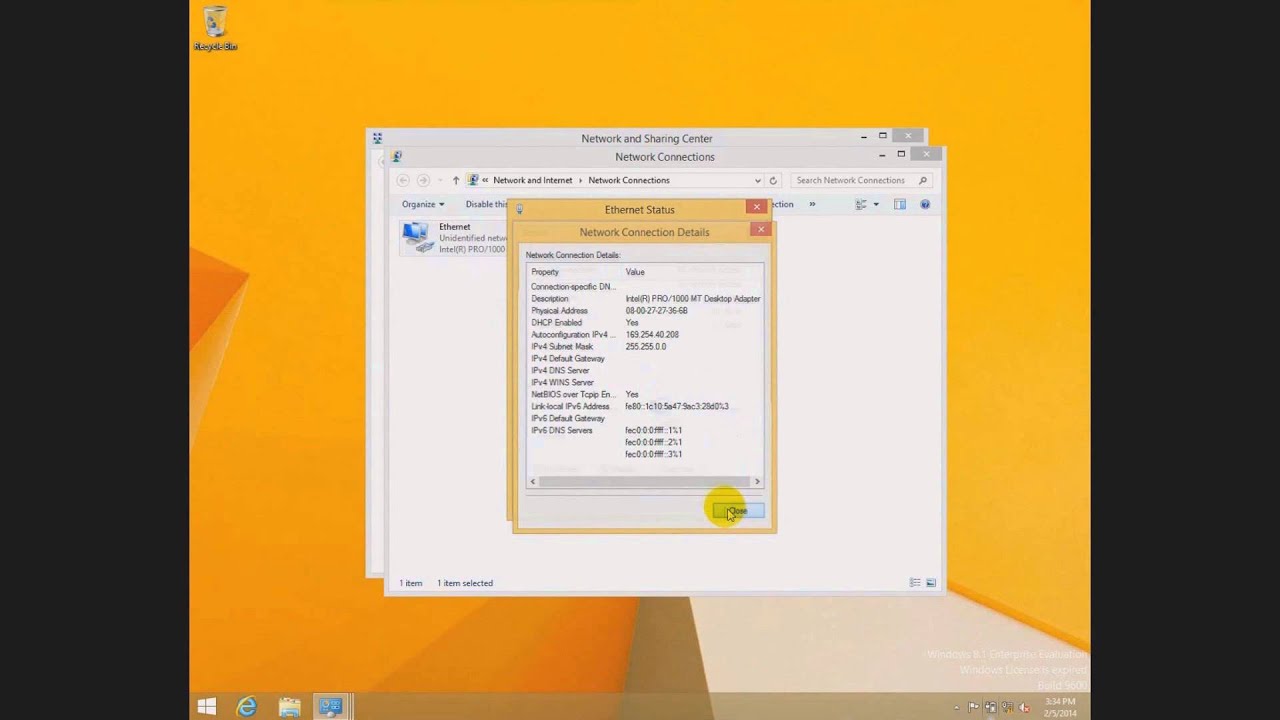Image resolution: width=1280 pixels, height=720 pixels.
Task: Click the Change your view icon
Action: [861, 204]
